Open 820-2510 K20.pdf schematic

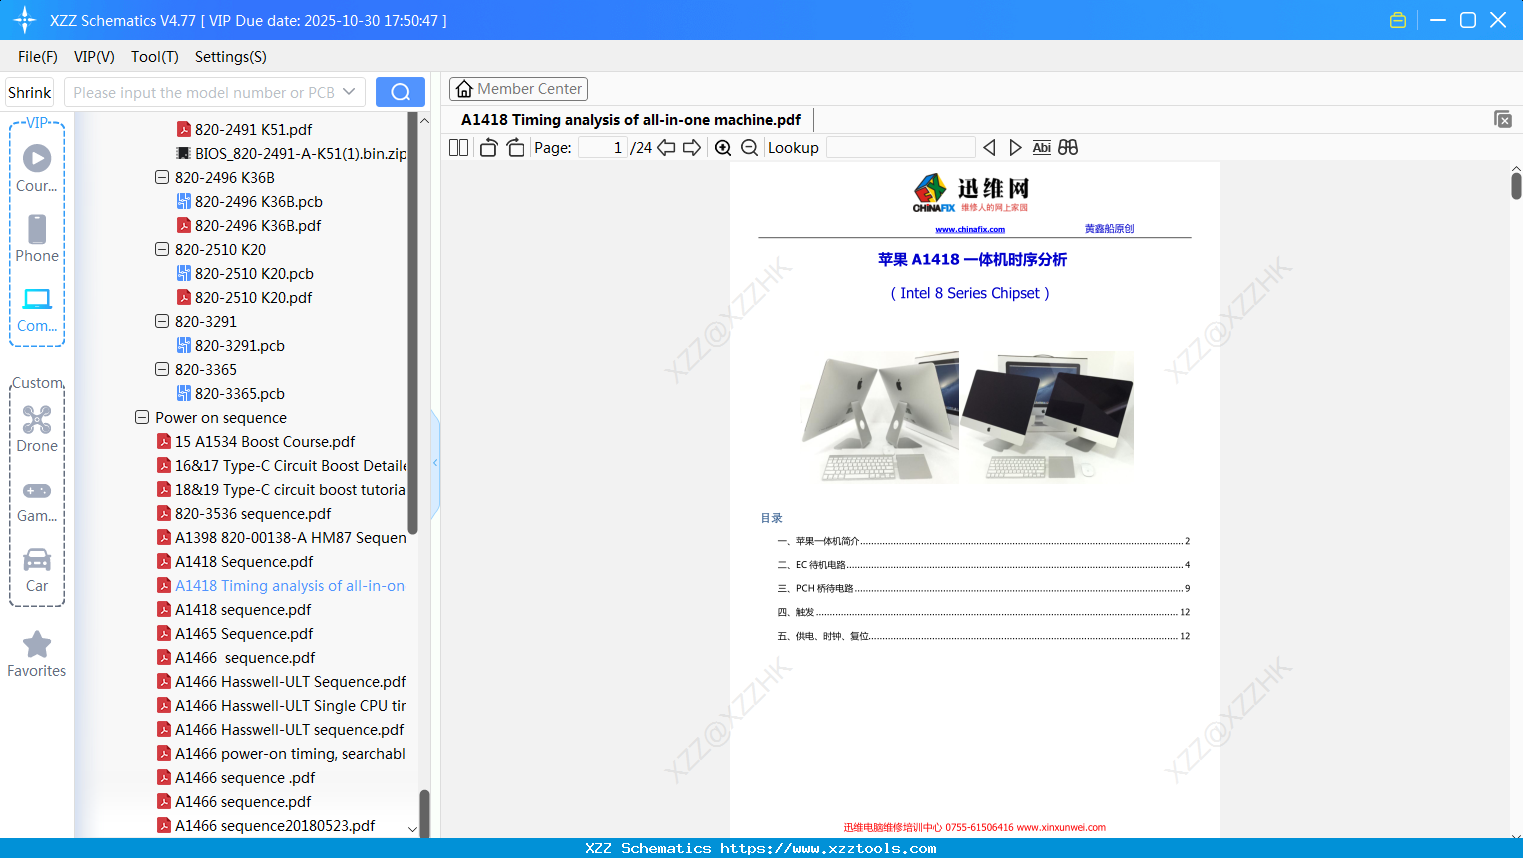pyautogui.click(x=244, y=298)
